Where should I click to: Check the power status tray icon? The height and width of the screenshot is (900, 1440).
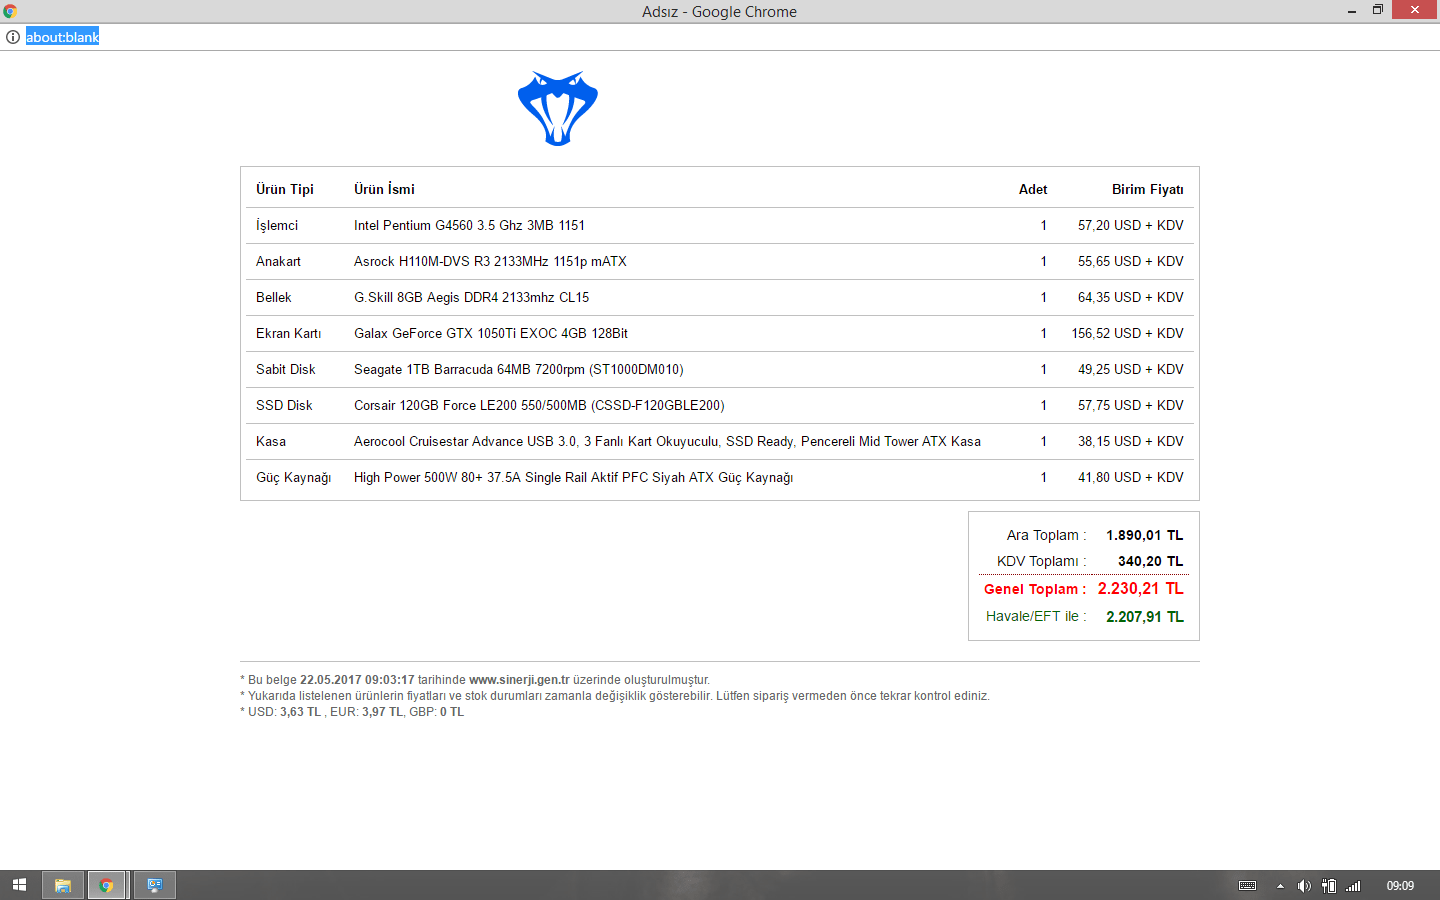(1329, 886)
